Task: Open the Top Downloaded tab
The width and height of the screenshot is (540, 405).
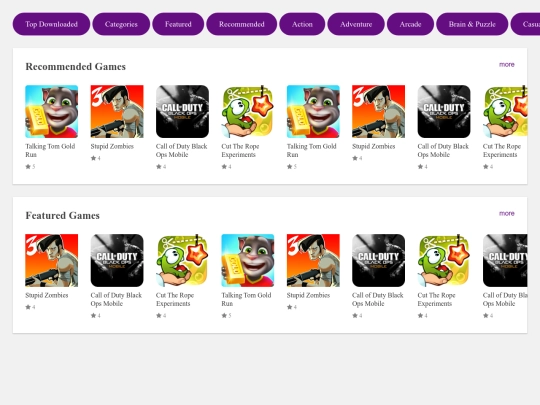Action: pyautogui.click(x=51, y=24)
